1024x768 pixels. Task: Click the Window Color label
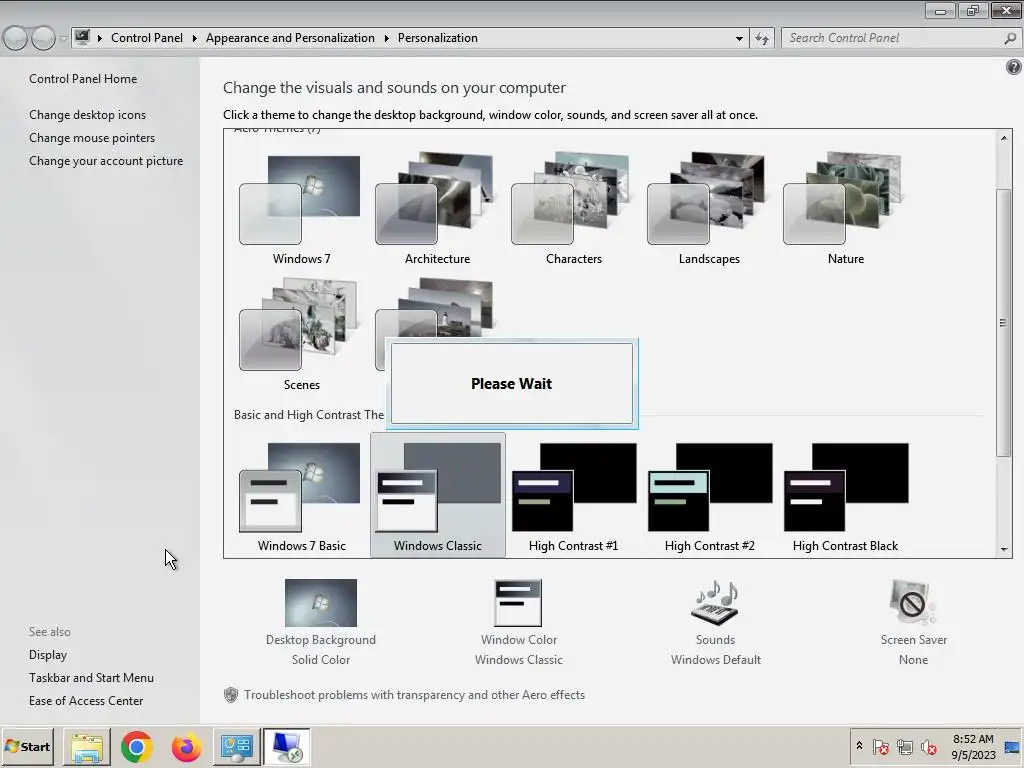tap(519, 640)
